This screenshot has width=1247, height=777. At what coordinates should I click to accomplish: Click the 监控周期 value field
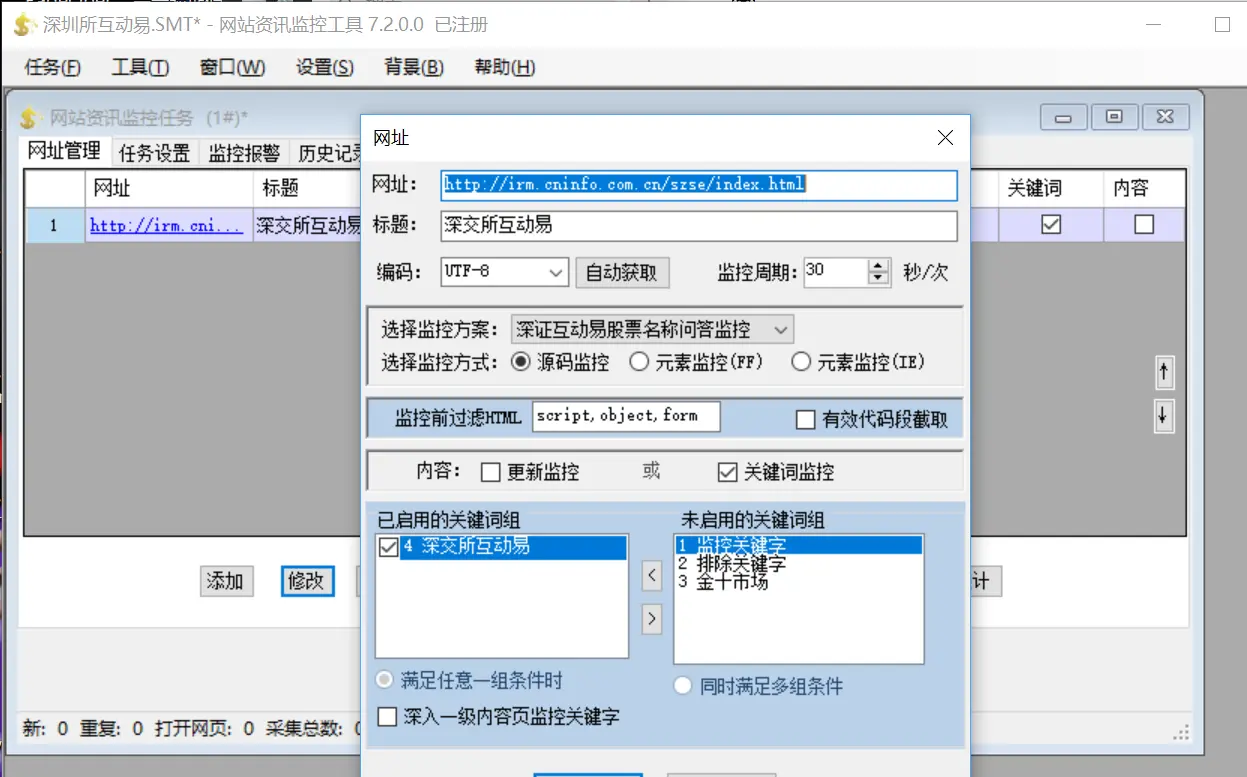(x=836, y=272)
